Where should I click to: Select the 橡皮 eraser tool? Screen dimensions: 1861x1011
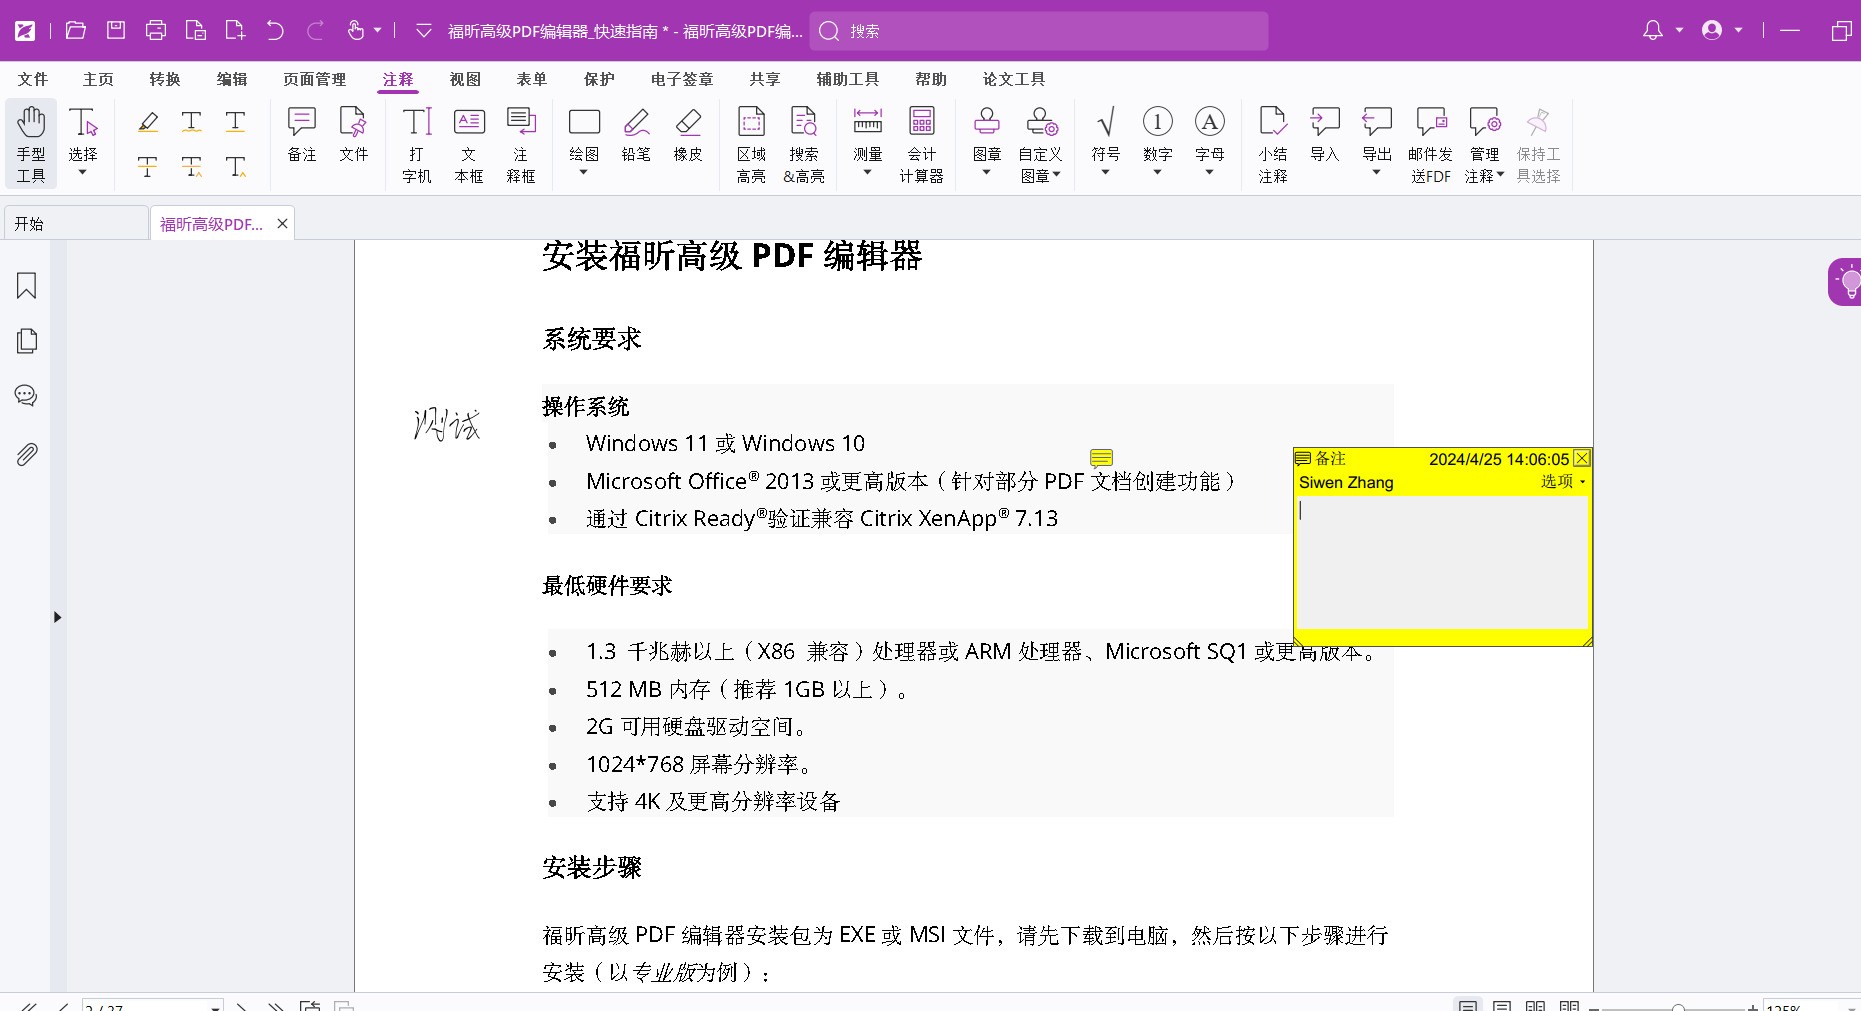coord(688,134)
